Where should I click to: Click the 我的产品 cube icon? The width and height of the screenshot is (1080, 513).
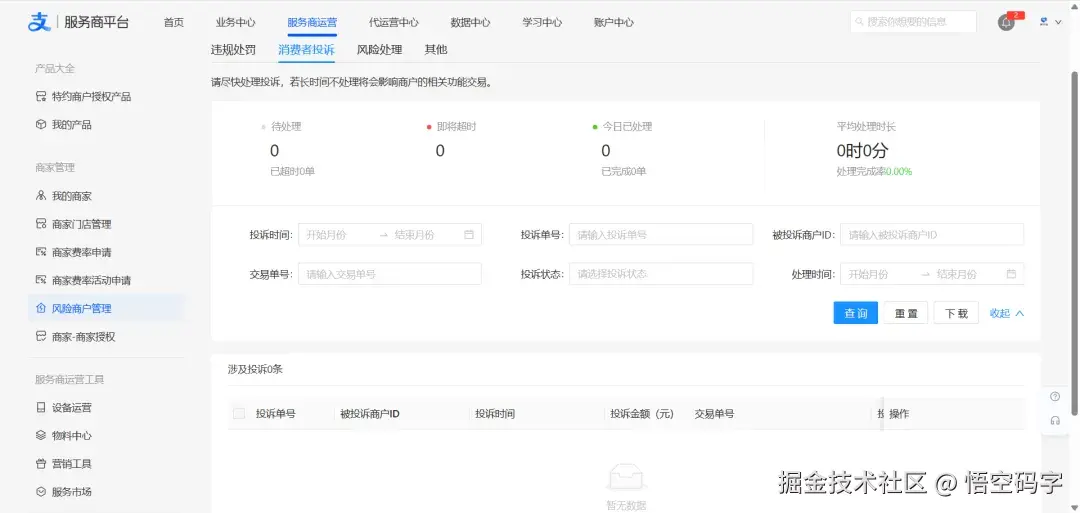coord(41,125)
